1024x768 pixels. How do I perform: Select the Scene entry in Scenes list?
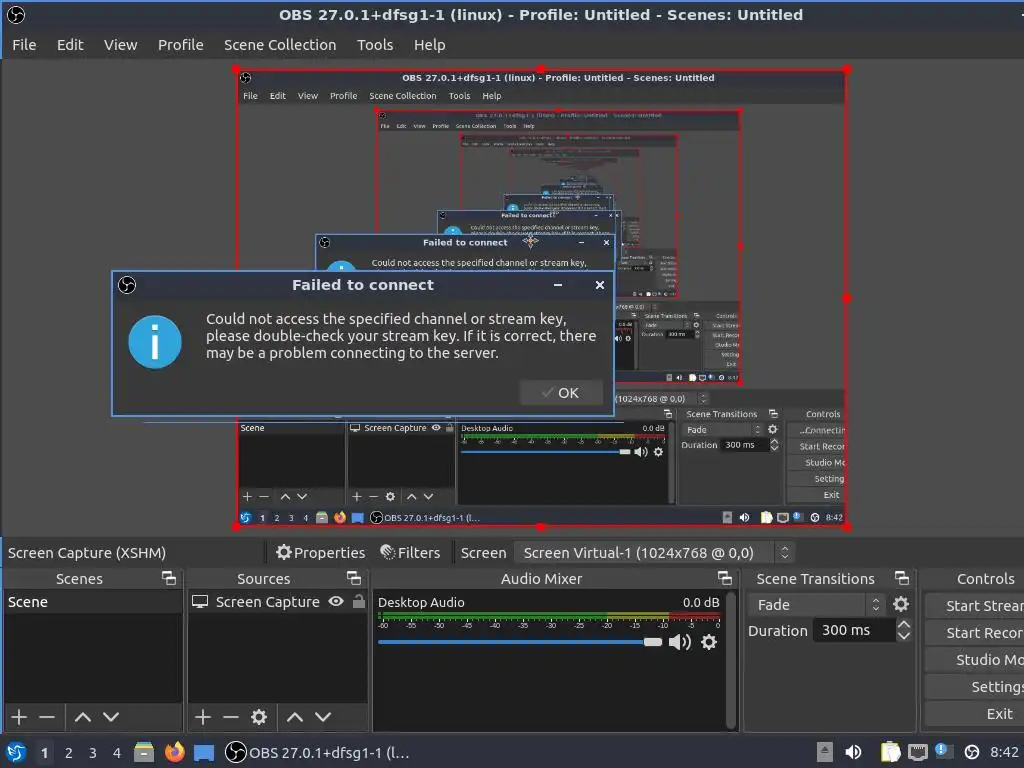tap(93, 601)
